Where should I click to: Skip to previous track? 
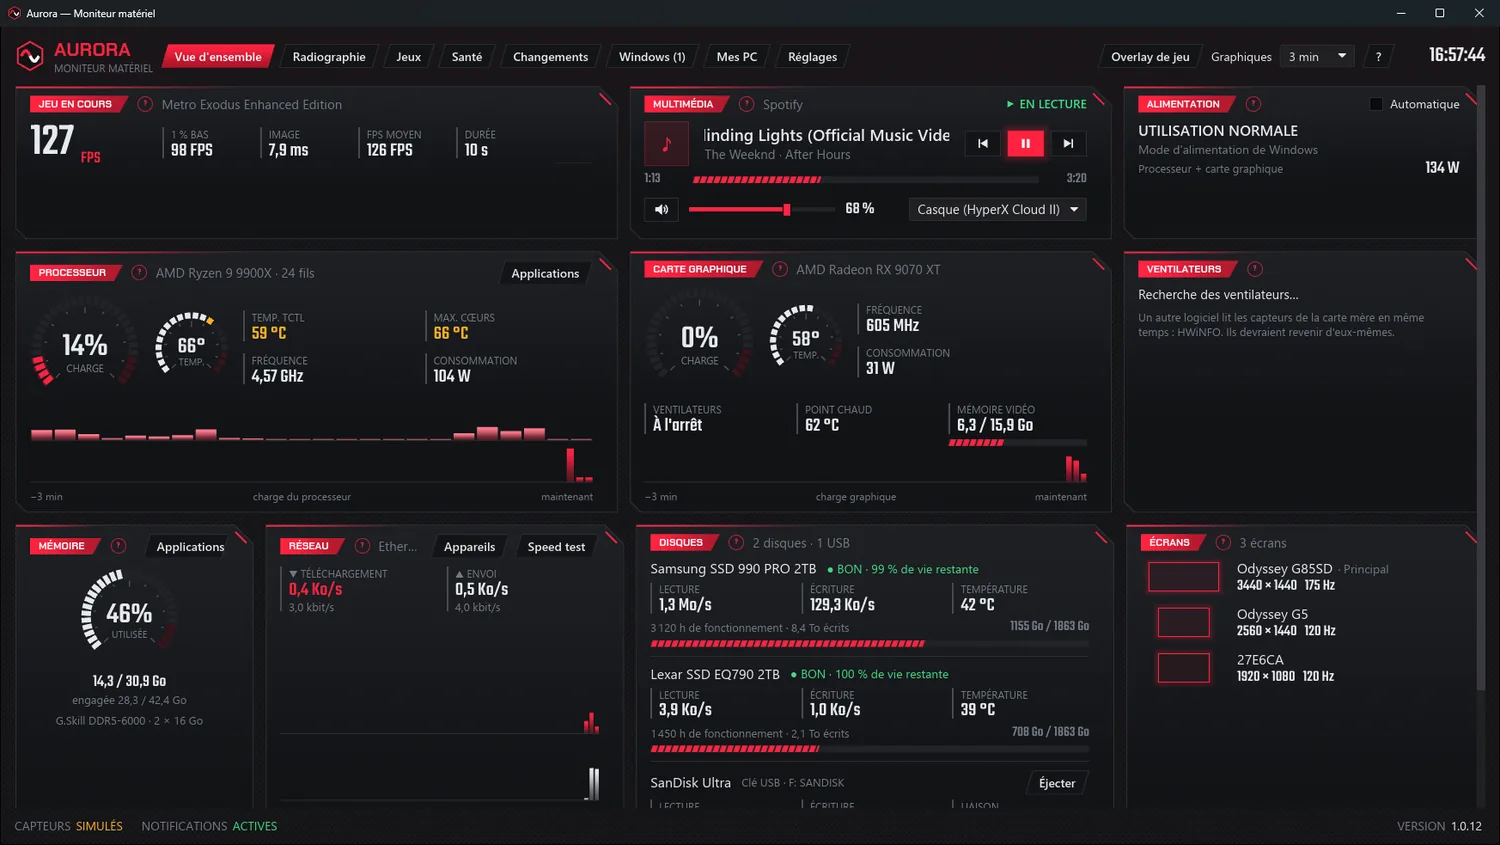[983, 143]
